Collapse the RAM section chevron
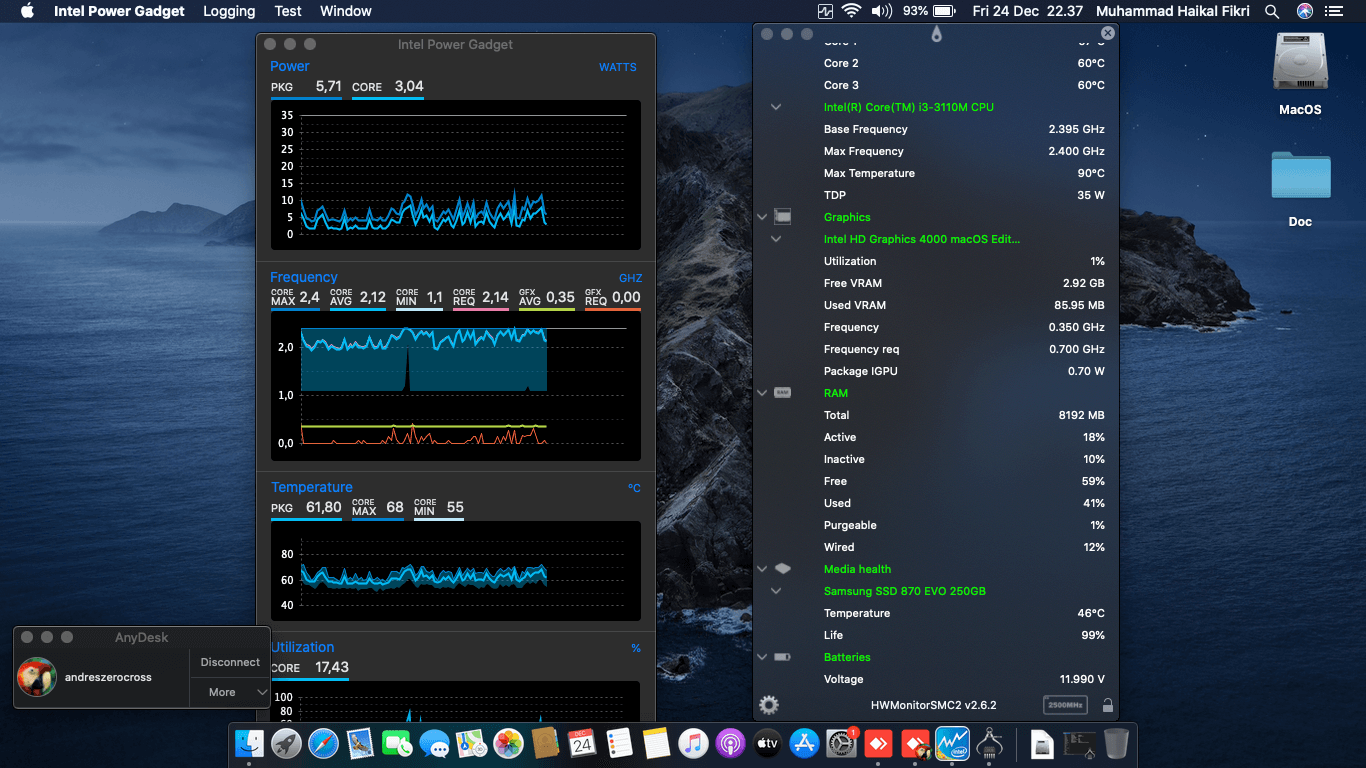 762,393
